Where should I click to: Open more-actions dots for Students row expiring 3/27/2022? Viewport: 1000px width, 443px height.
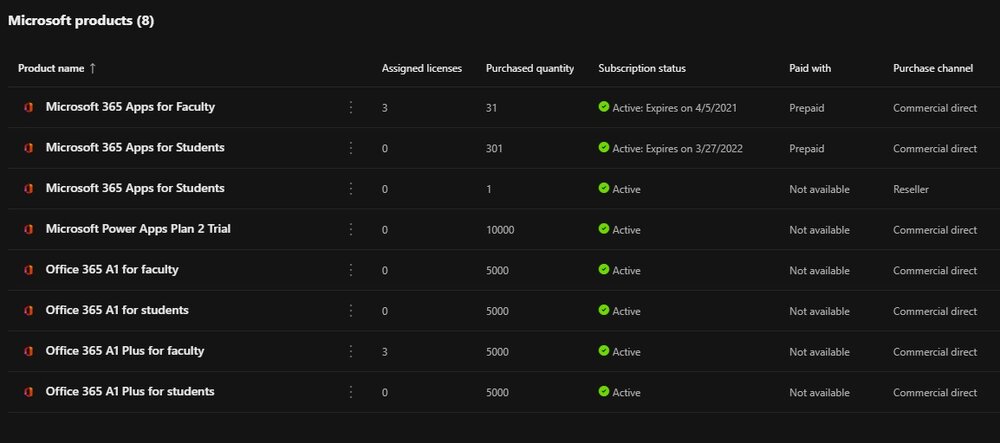click(x=350, y=149)
